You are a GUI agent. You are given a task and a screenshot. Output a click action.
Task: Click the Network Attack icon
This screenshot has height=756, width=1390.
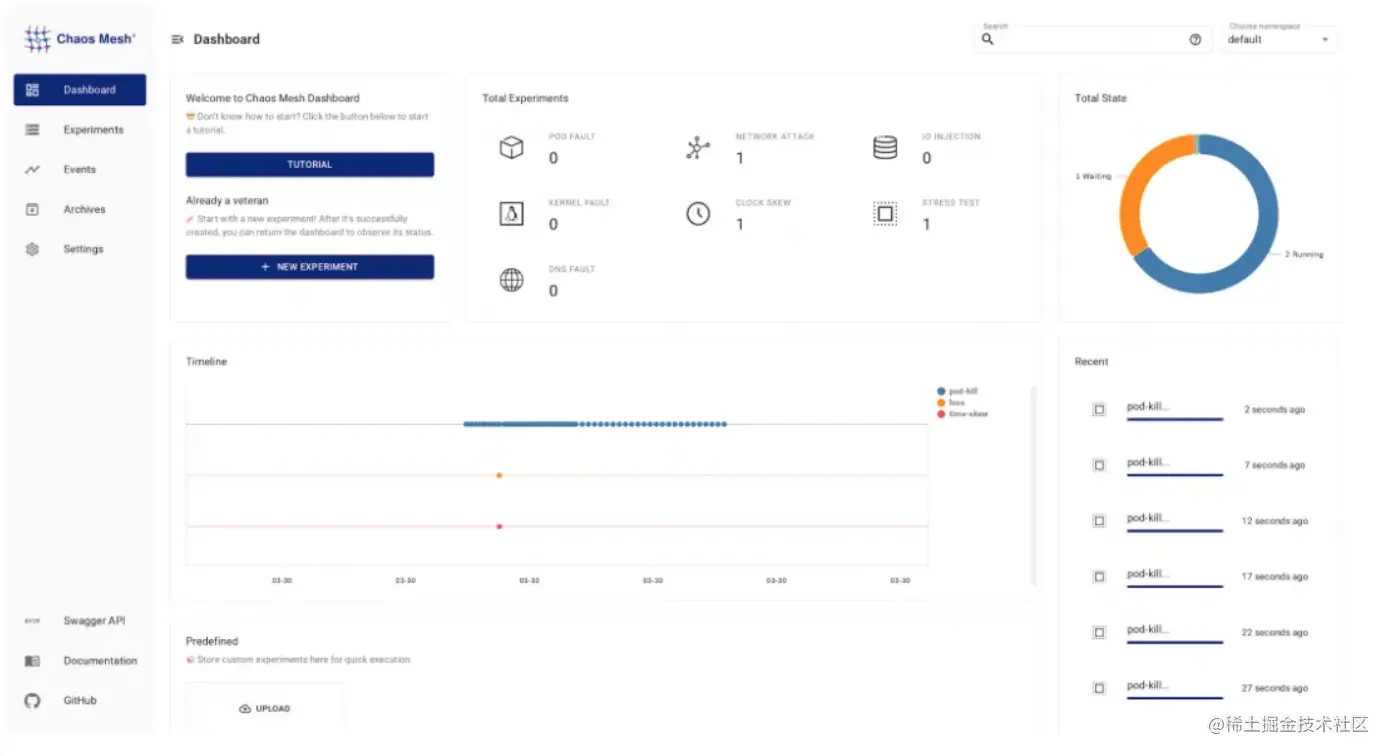(x=698, y=148)
